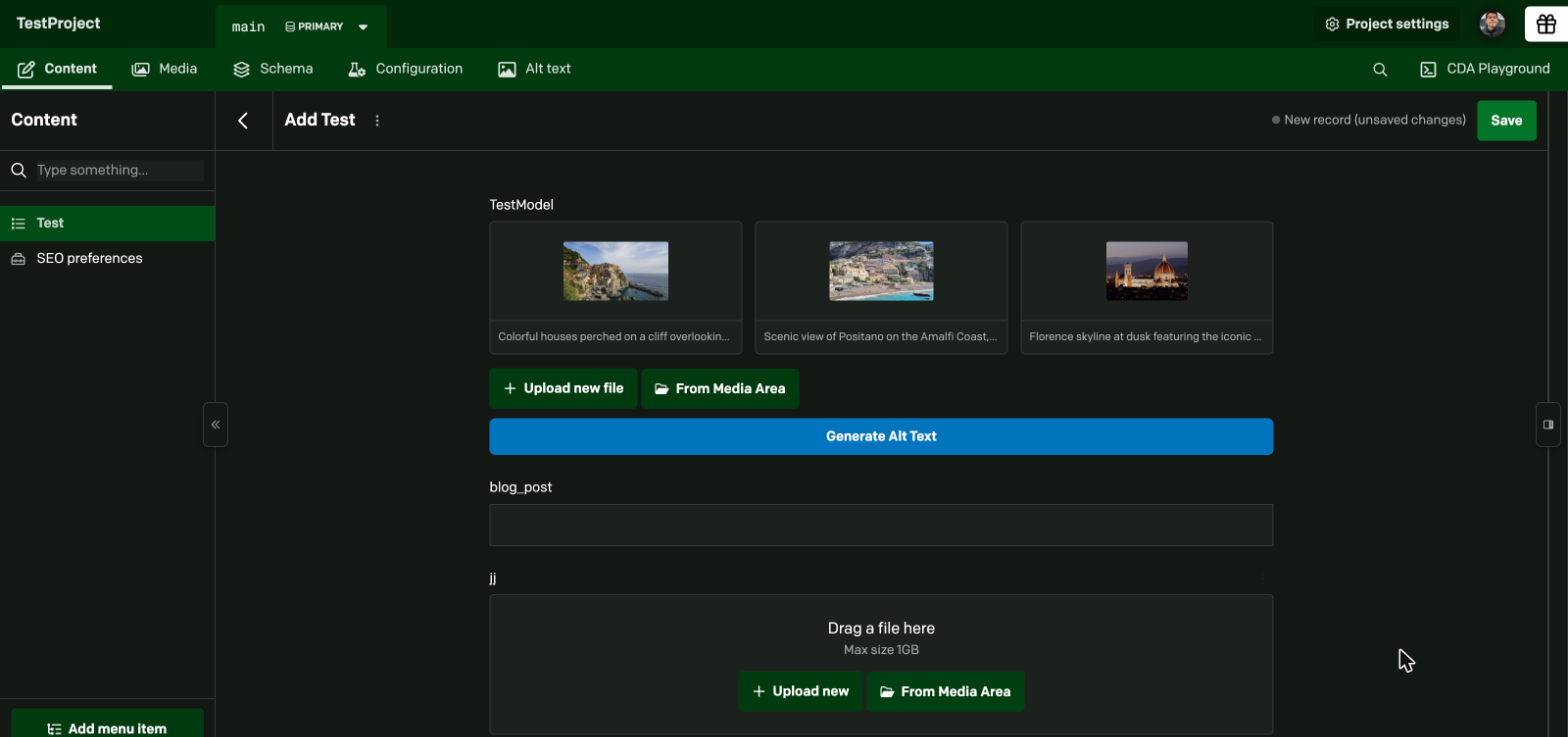
Task: Click the TestProject title
Action: (58, 23)
